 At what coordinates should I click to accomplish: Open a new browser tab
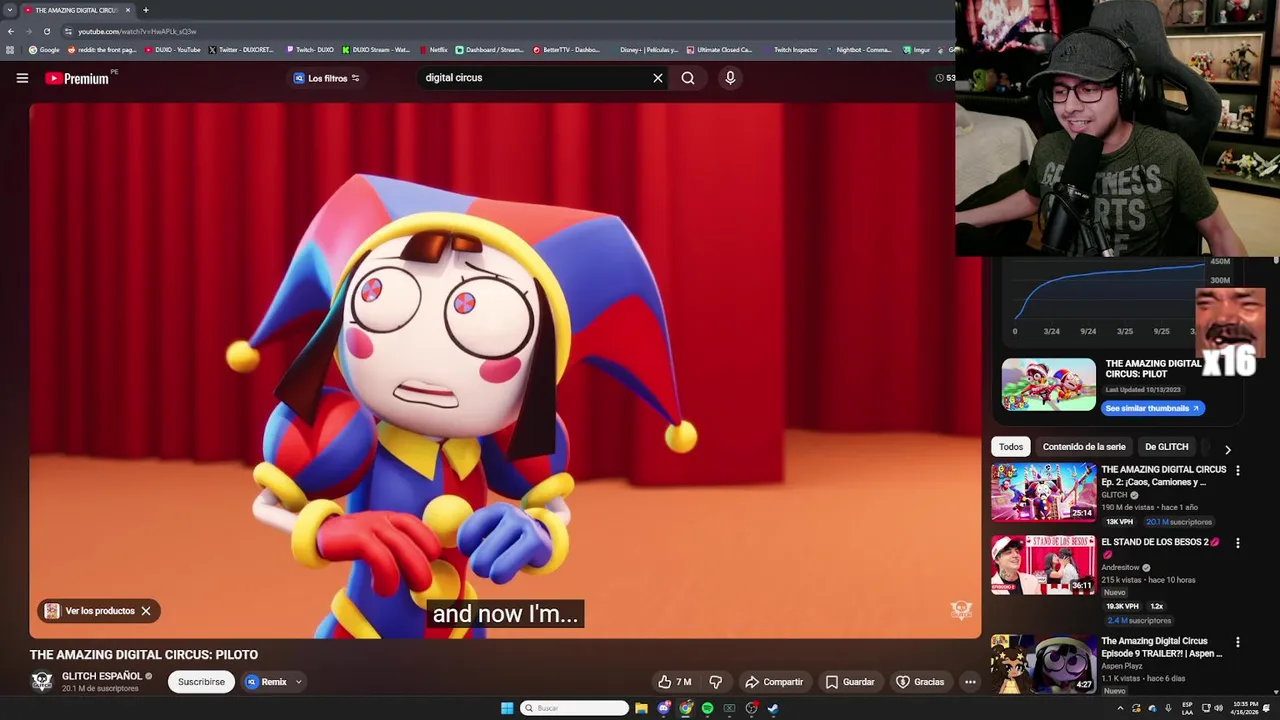146,10
